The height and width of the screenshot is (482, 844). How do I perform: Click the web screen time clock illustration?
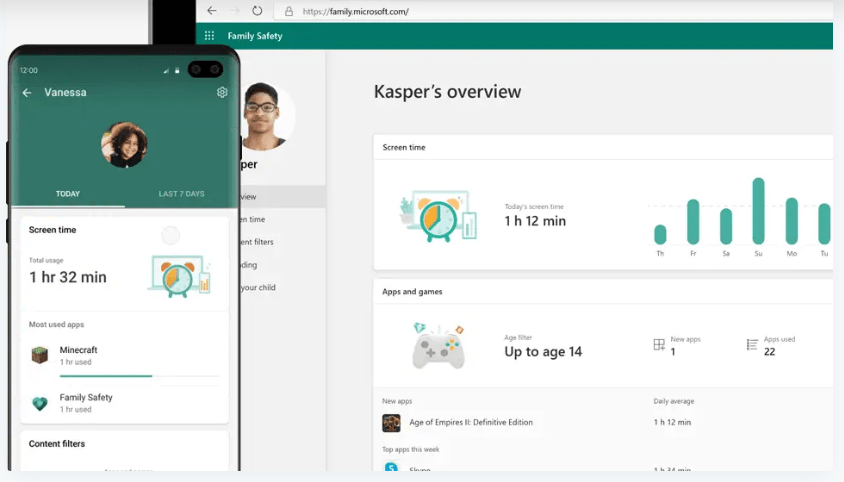(438, 215)
